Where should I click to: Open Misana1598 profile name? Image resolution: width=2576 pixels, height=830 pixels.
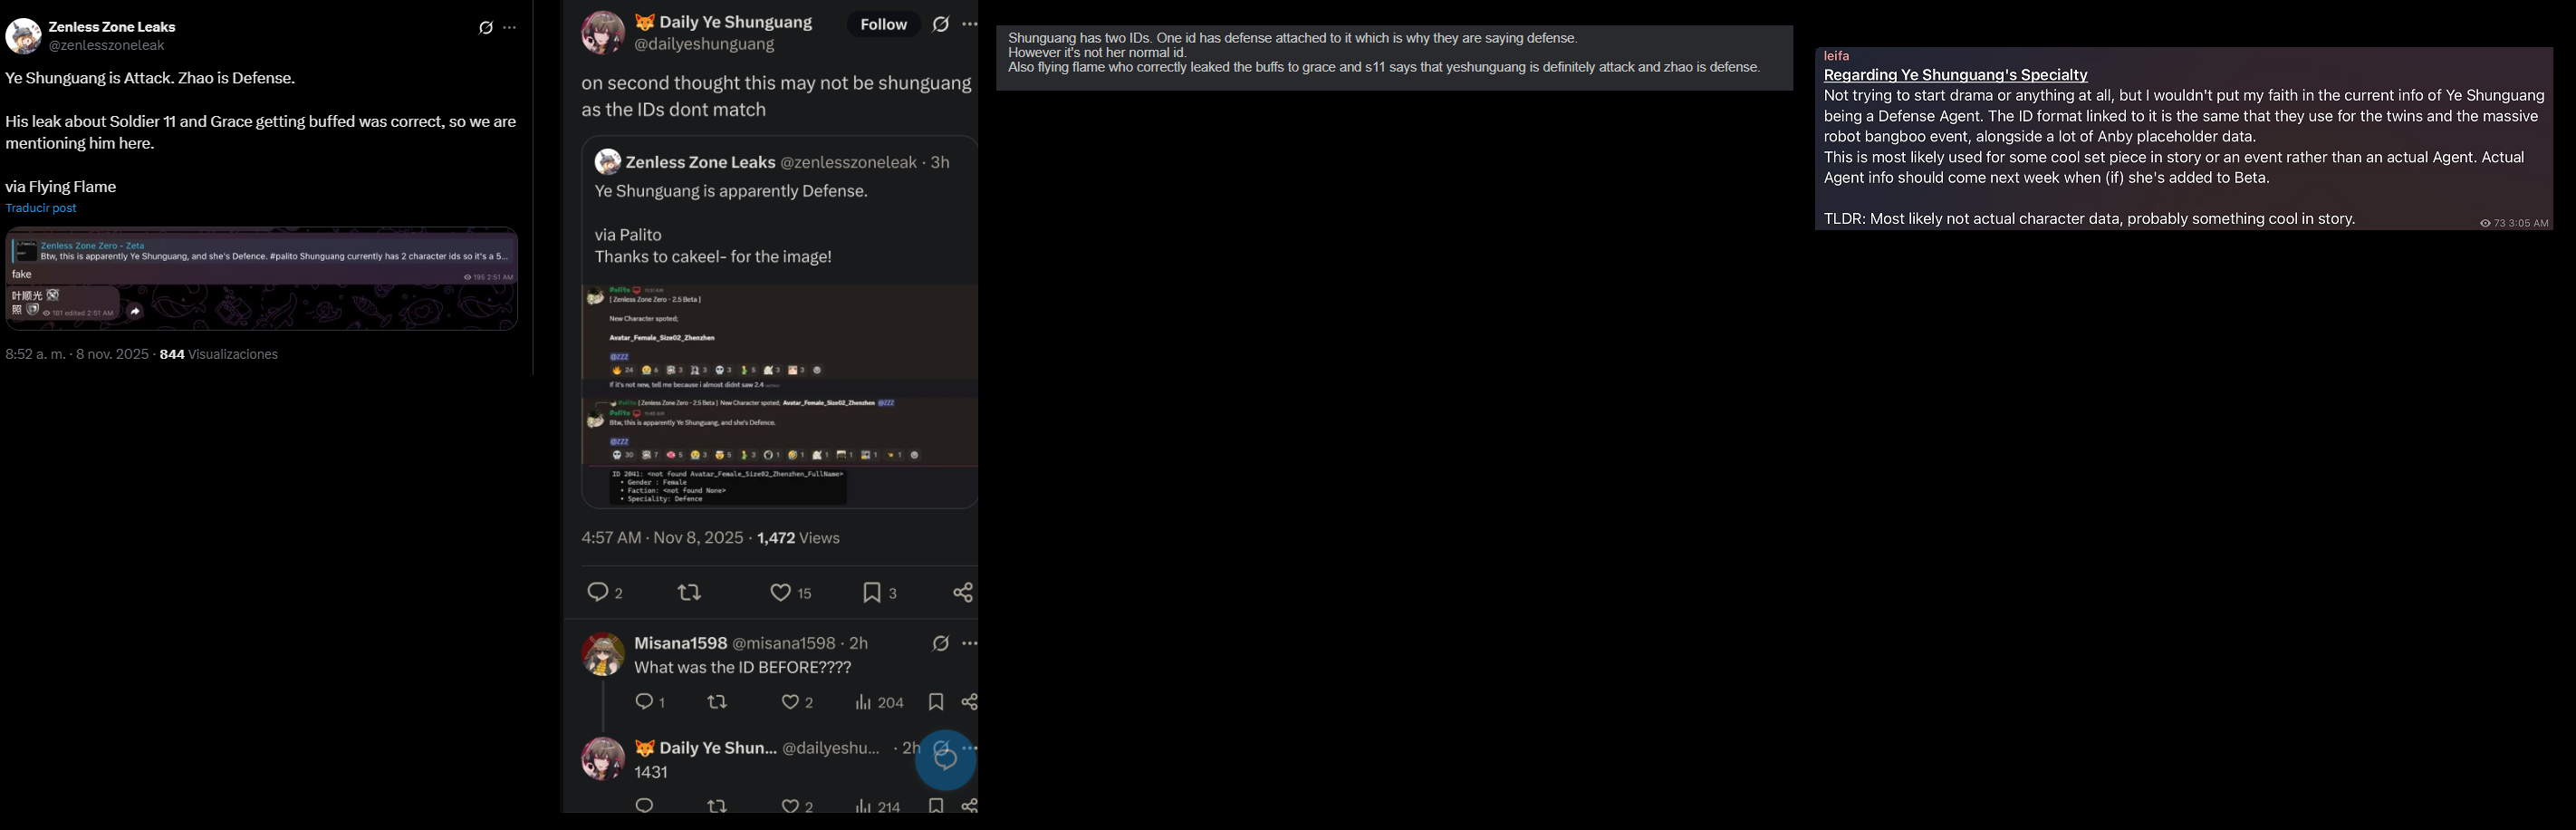680,643
